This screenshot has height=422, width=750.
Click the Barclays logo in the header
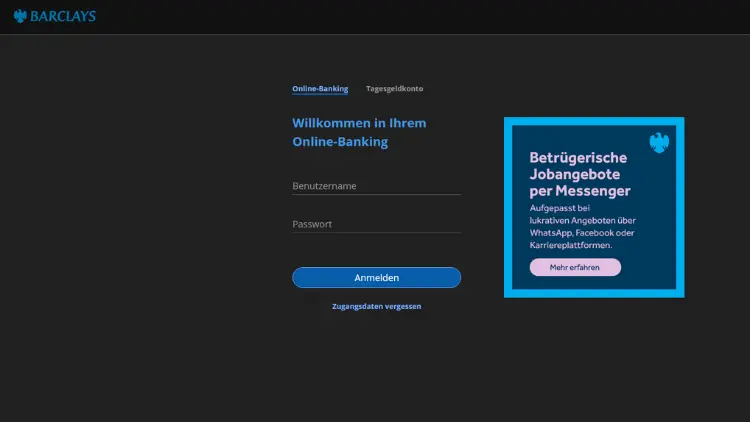(55, 16)
